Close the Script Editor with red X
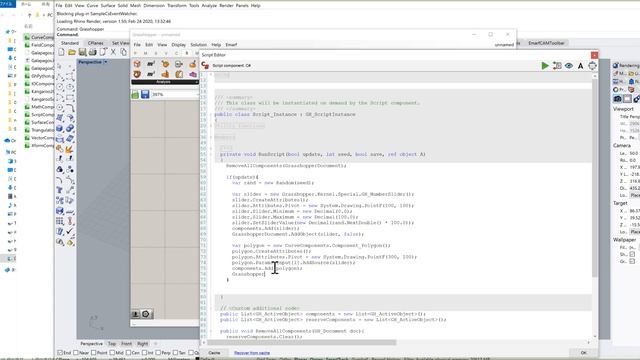640x360 pixels. click(x=594, y=55)
